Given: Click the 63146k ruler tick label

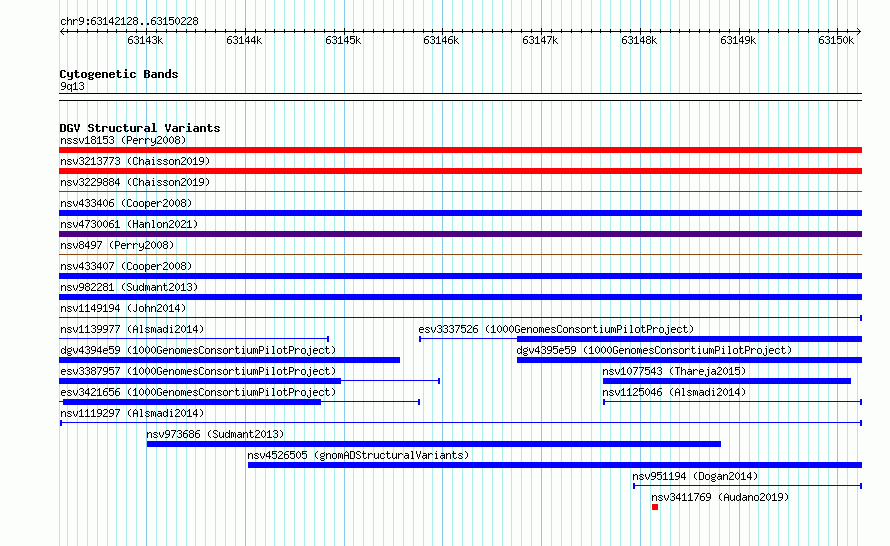Looking at the screenshot, I should [x=441, y=40].
